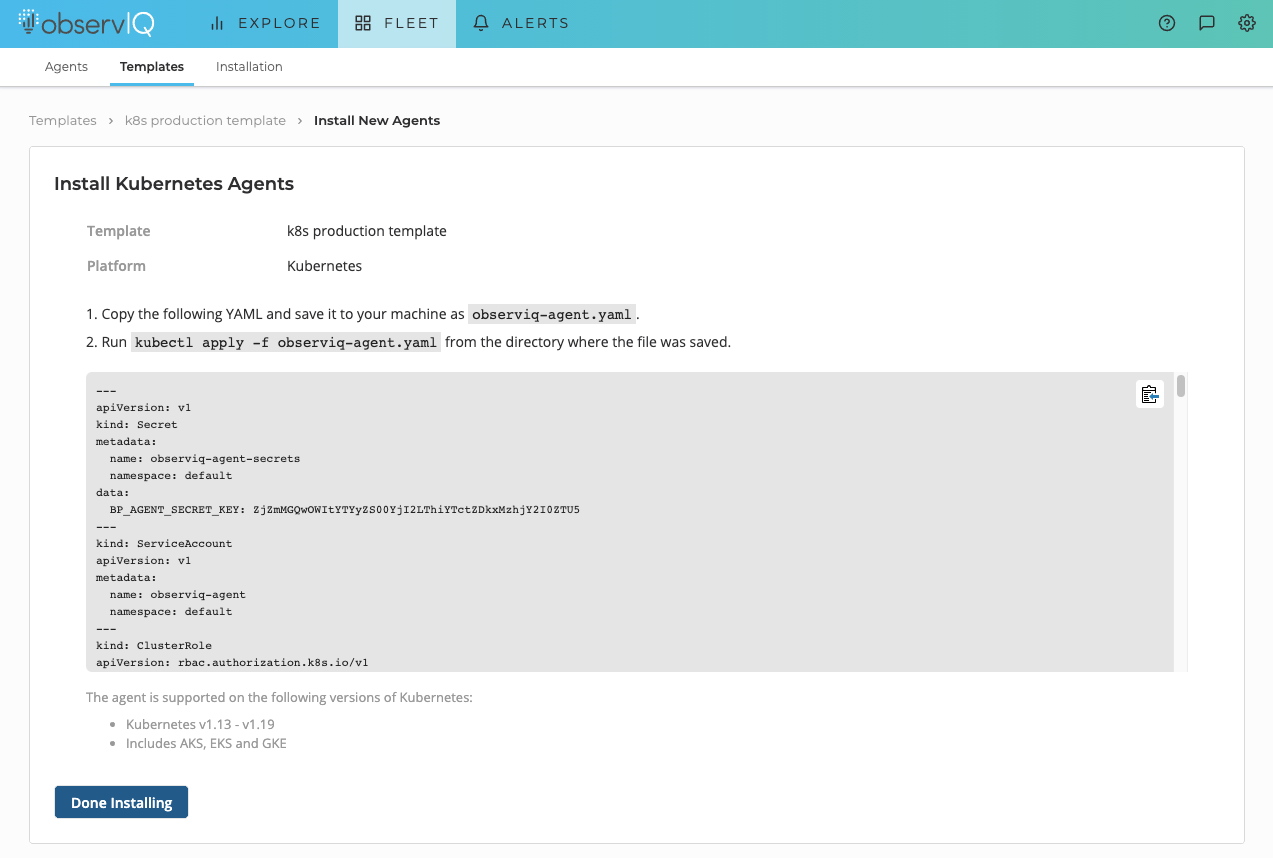Click the Done Installing button
This screenshot has height=858, width=1273.
pyautogui.click(x=121, y=803)
